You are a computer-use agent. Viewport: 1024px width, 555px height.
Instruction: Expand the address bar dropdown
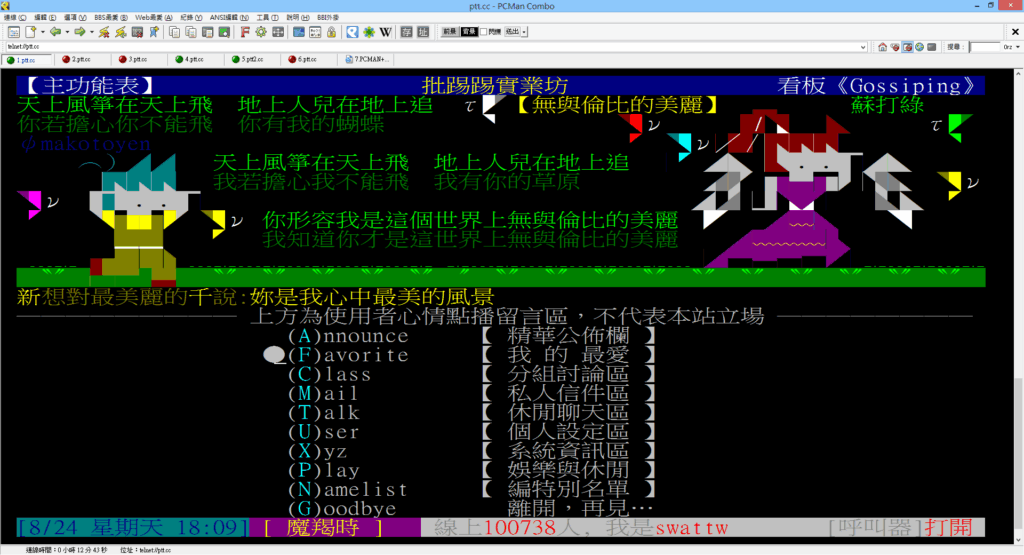tap(863, 47)
